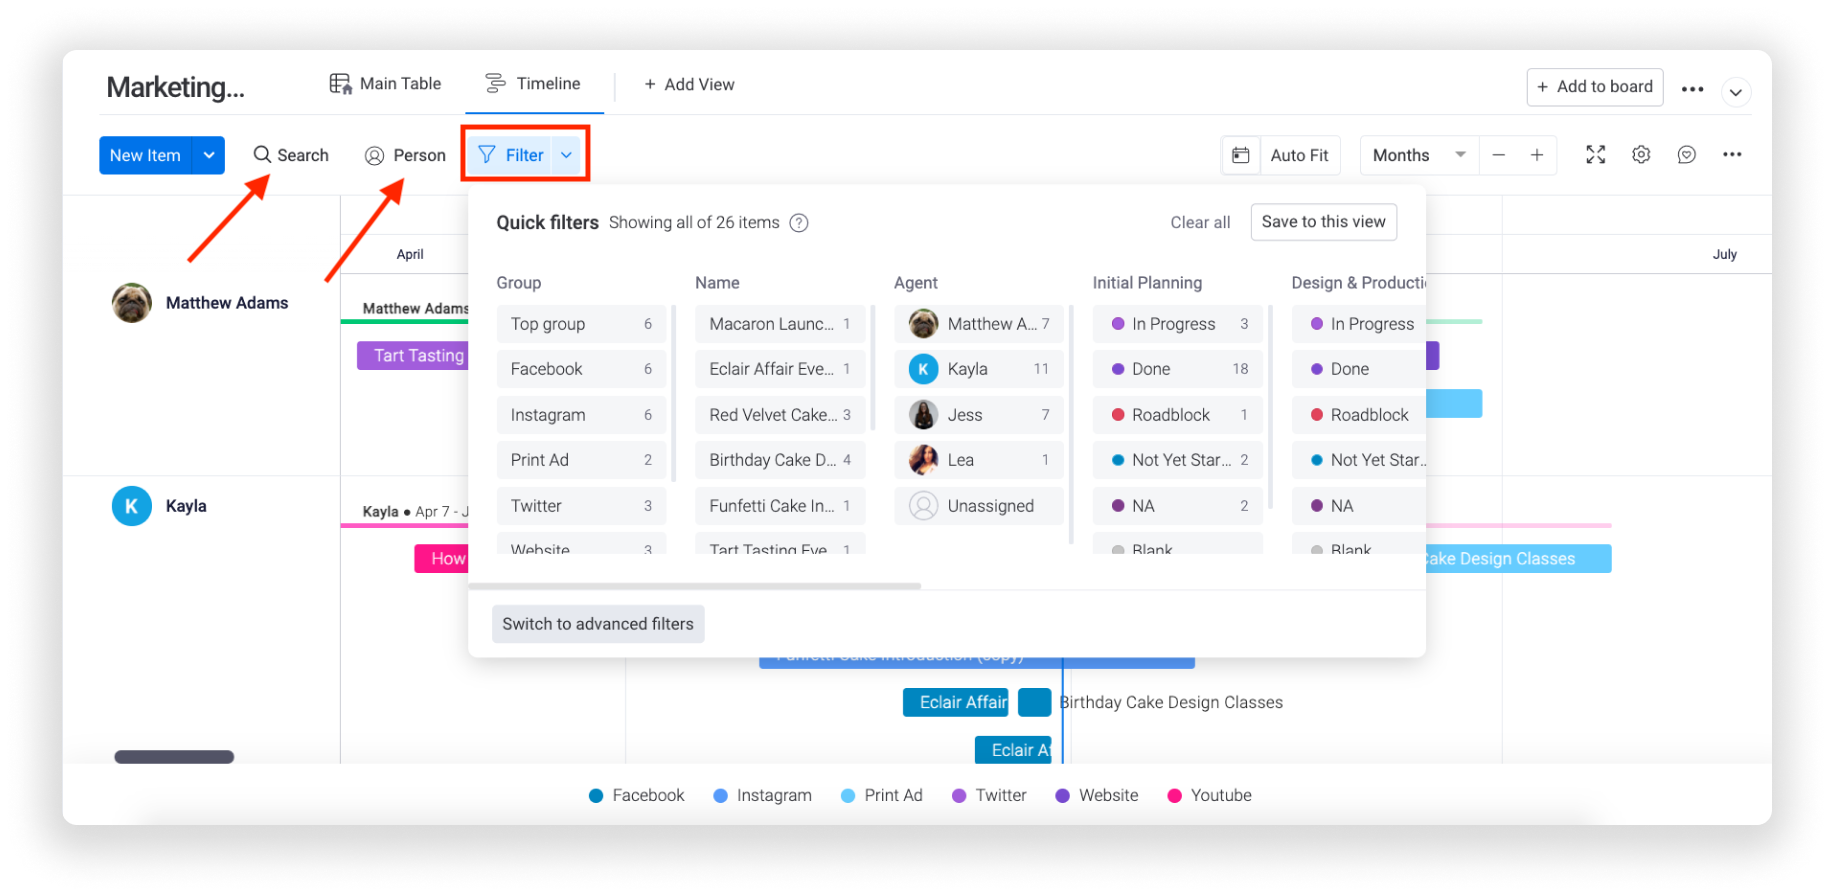The image size is (1830, 895).
Task: Filter by name Funfetti Cake In...
Action: (780, 506)
